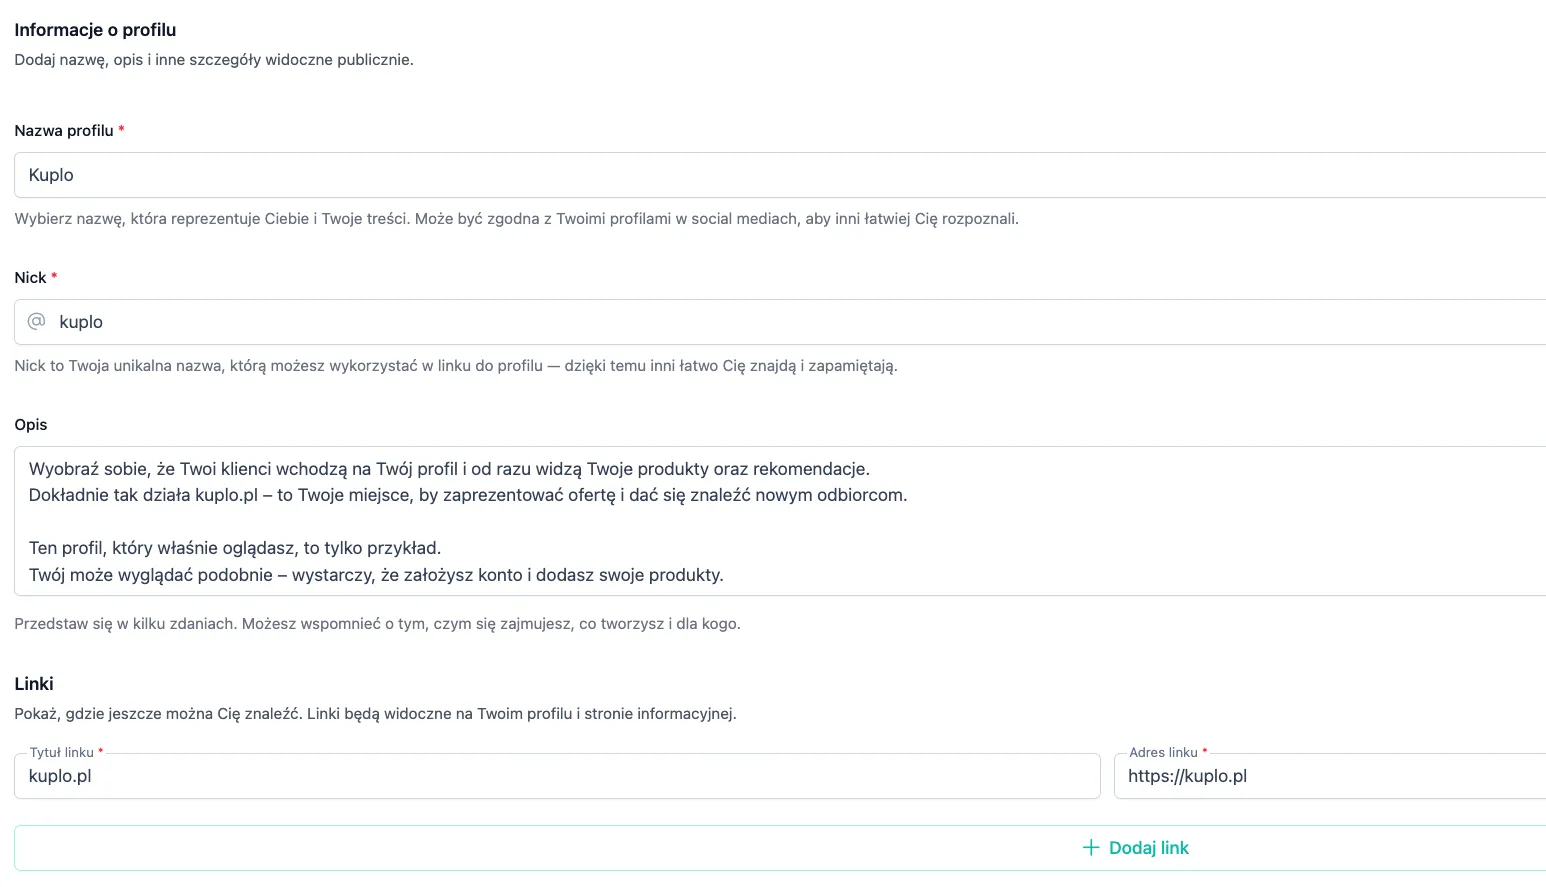Click the Nick field label
This screenshot has width=1546, height=887.
click(30, 278)
